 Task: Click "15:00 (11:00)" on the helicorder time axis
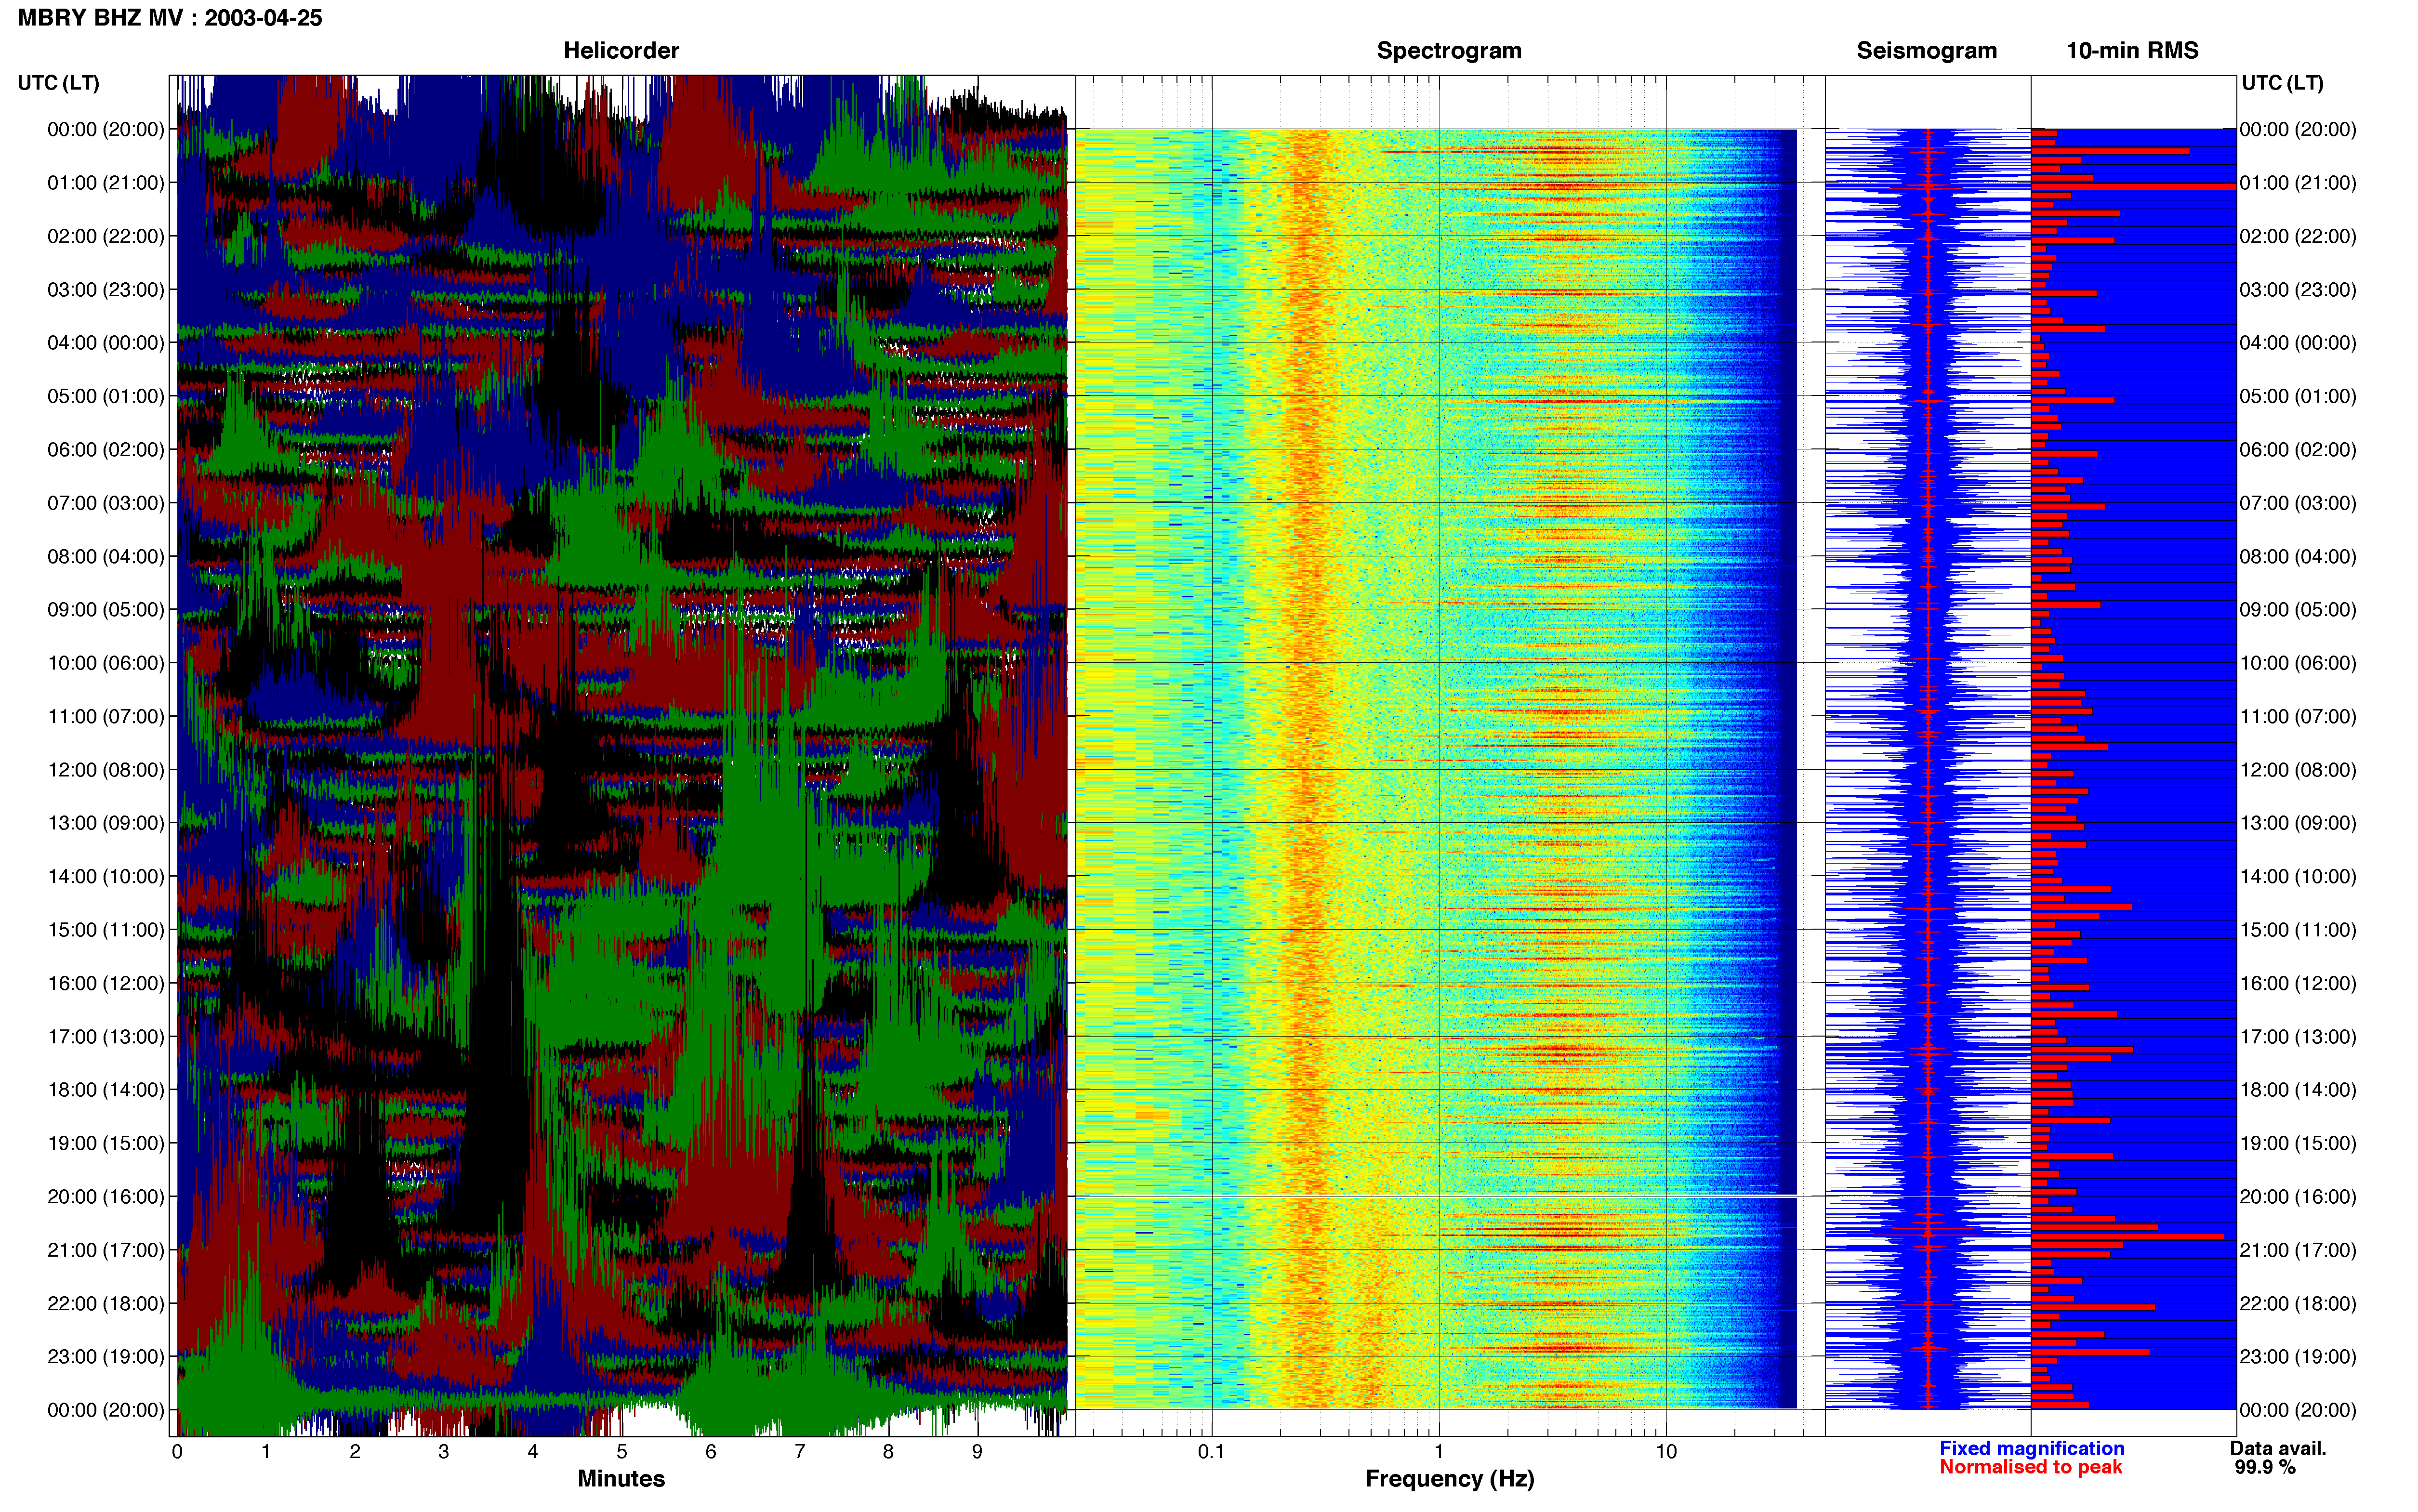pyautogui.click(x=106, y=930)
